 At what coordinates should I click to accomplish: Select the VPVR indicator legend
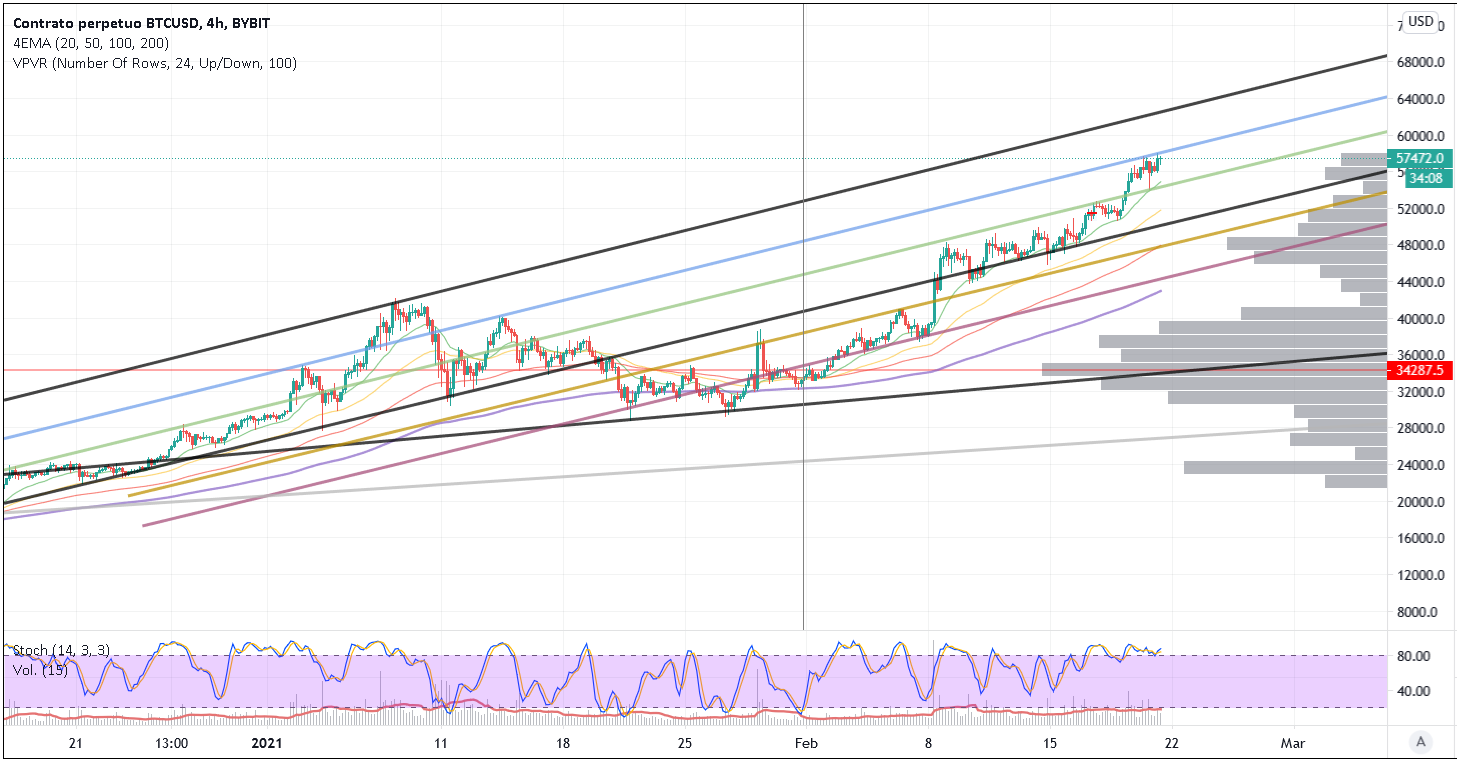155,63
